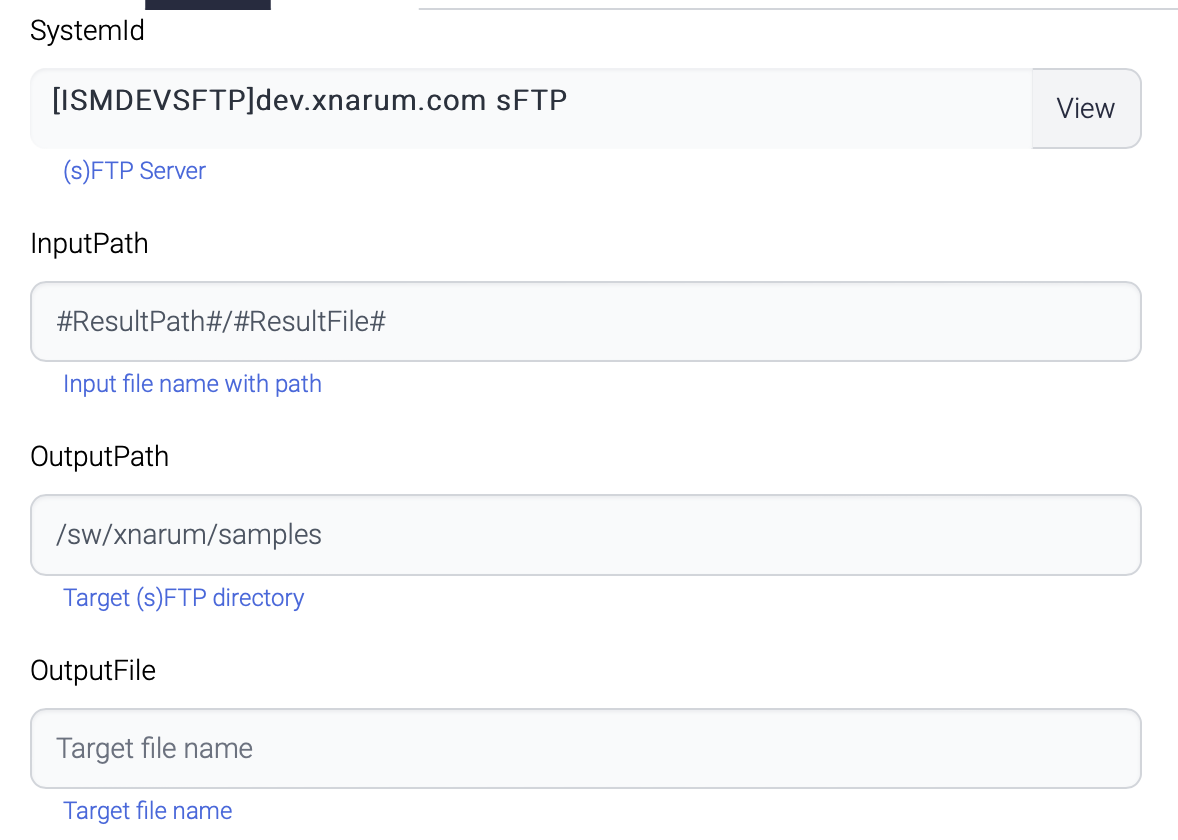Click the OutputPath field label

(100, 457)
